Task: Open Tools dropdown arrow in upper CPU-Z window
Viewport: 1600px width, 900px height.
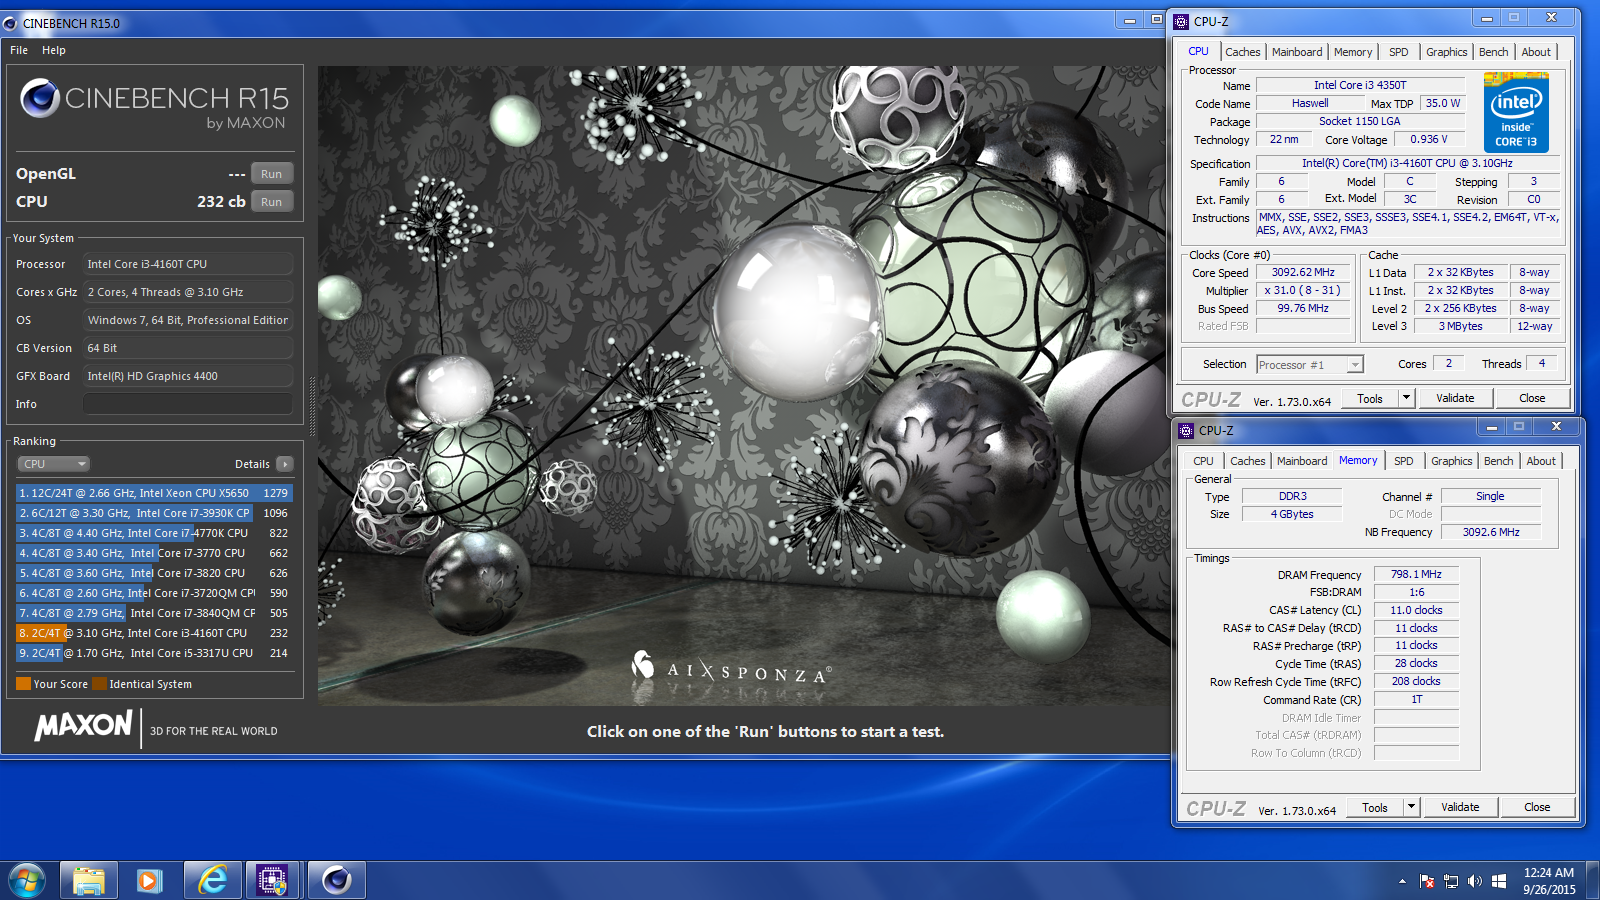Action: 1406,398
